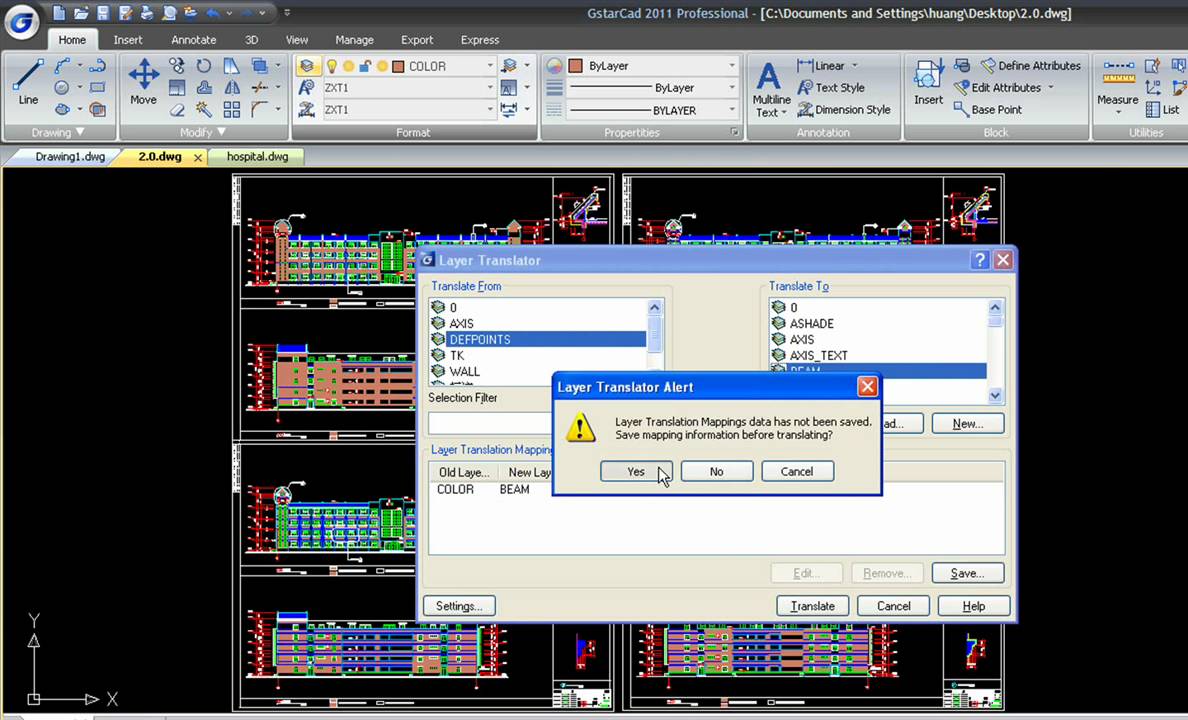Open the Edit Attributes dropdown

coord(1051,88)
